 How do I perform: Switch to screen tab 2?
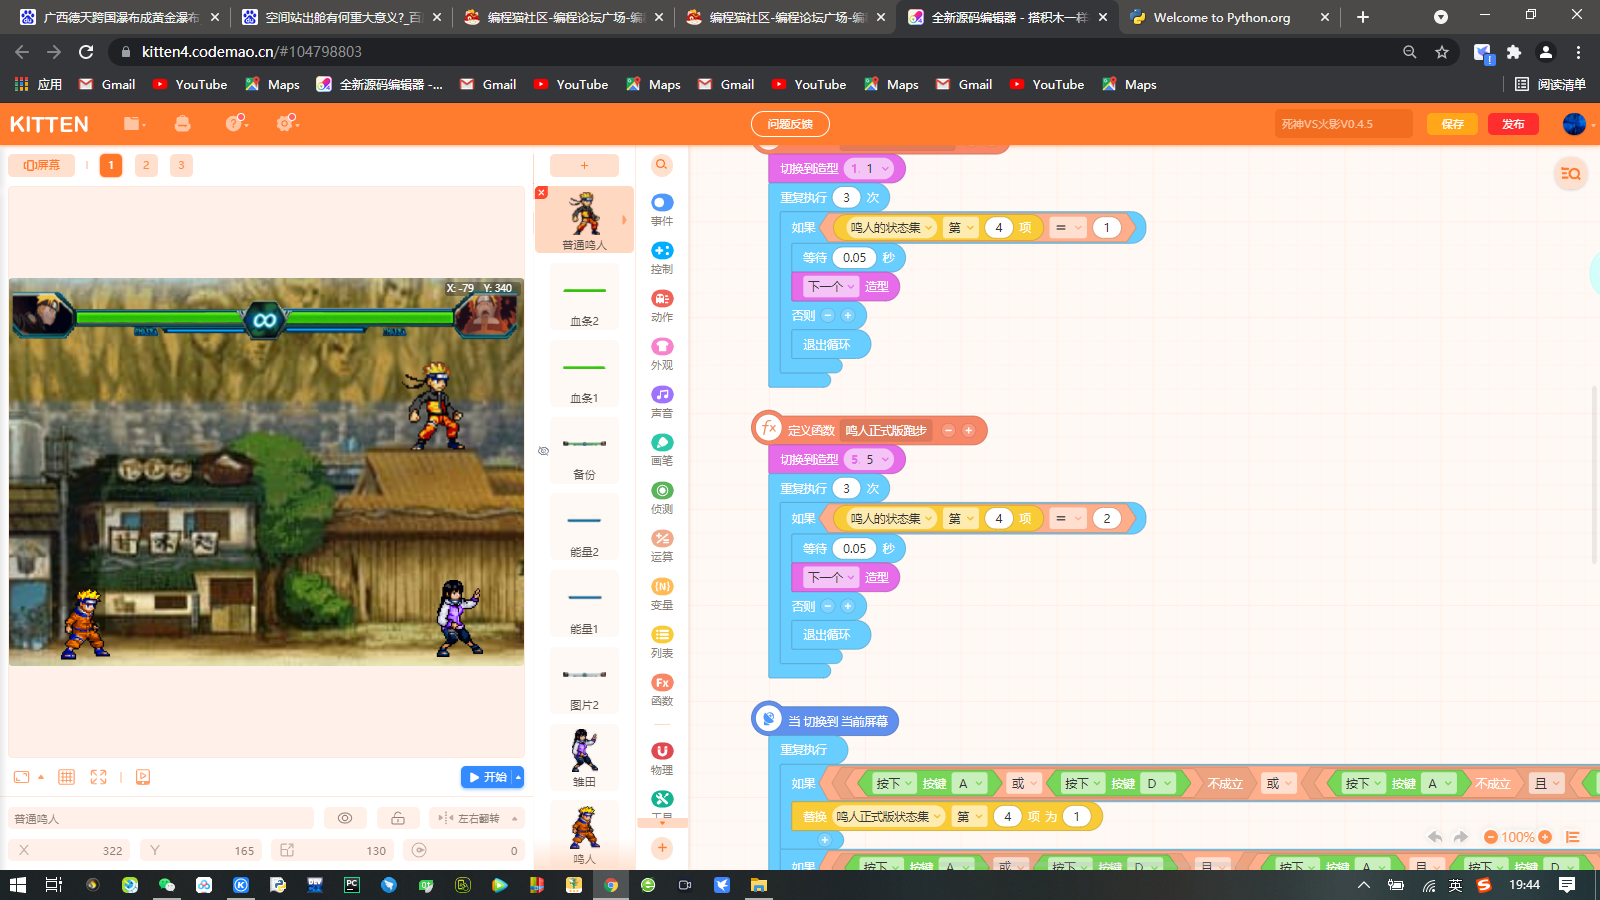pos(146,165)
